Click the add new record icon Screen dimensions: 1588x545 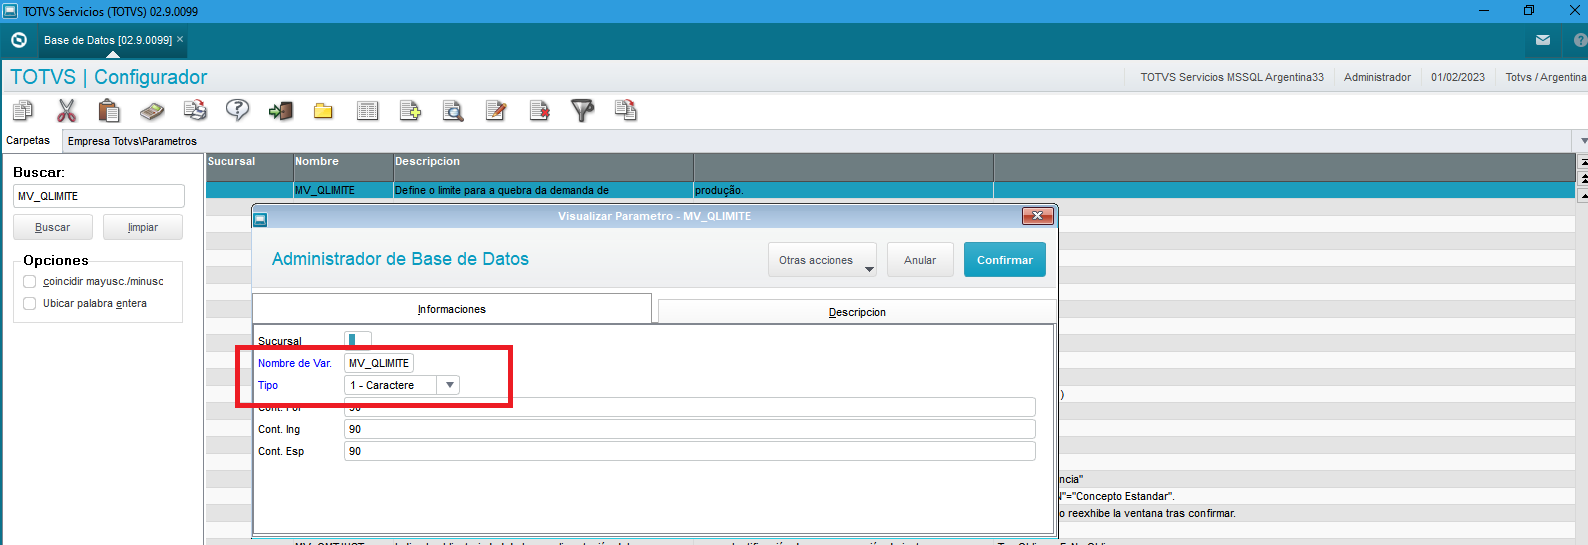pyautogui.click(x=410, y=110)
